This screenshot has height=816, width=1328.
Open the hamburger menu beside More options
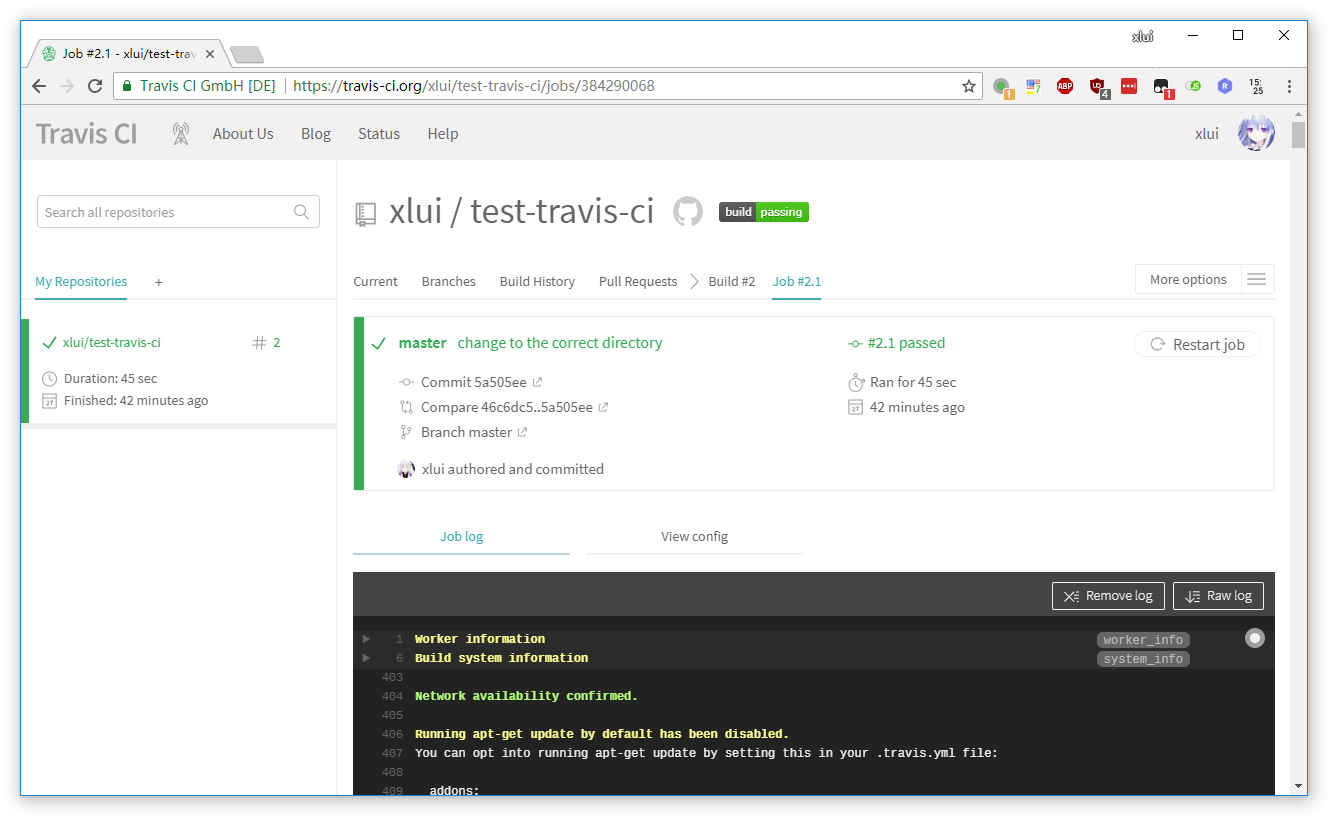coord(1257,279)
